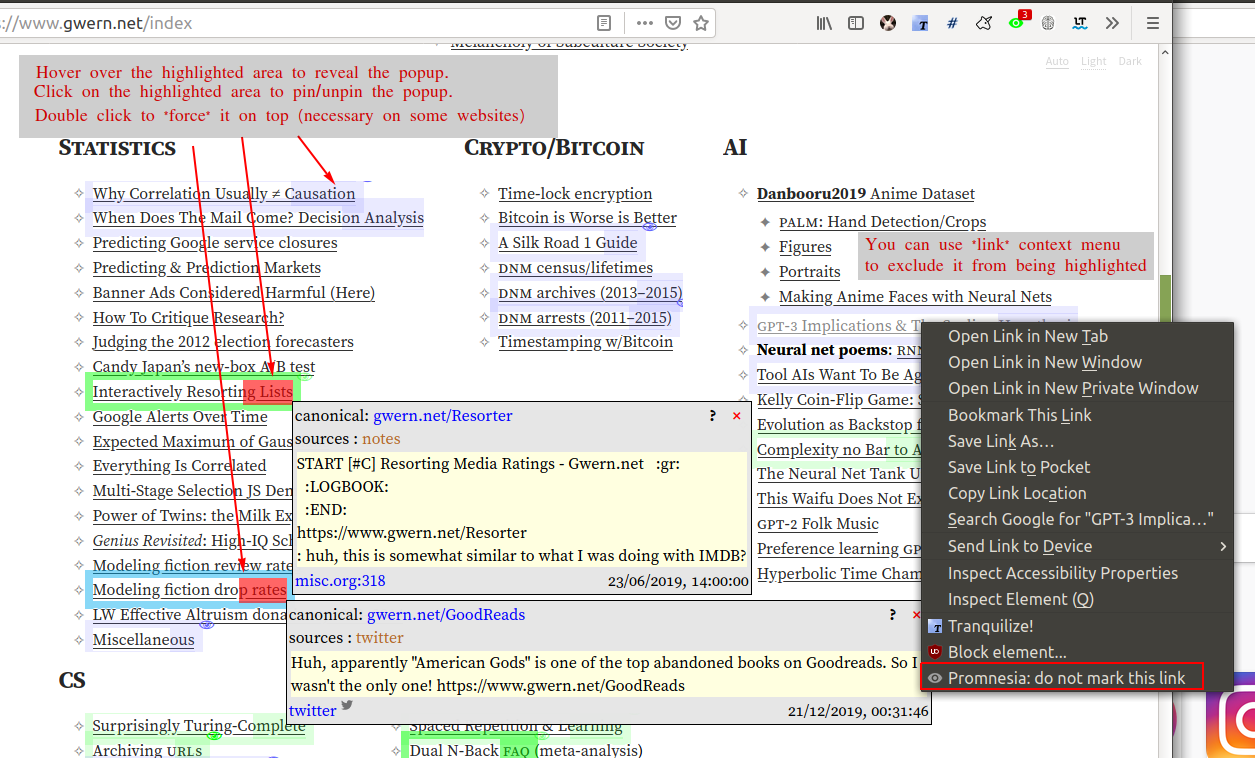Screen dimensions: 1255x758
Task: Expand overflow extensions chevron
Action: tap(1112, 23)
